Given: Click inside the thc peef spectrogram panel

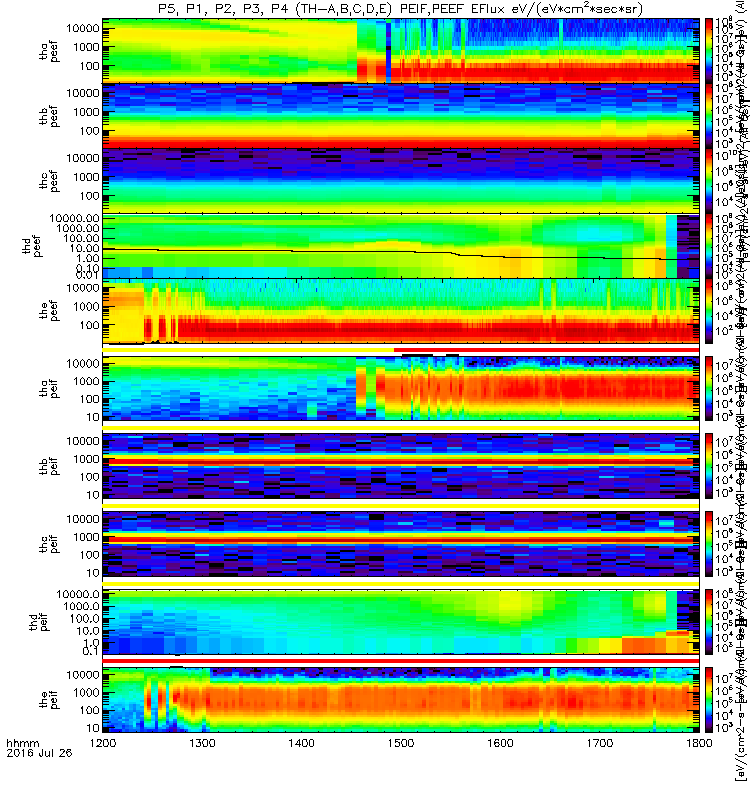Looking at the screenshot, I should 401,181.
